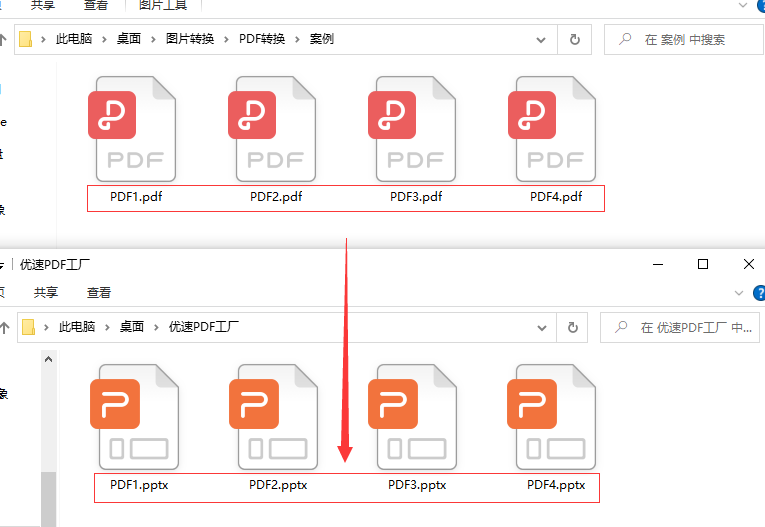Screen dimensions: 765x527
Task: Click the PDF4.pptx file name
Action: (x=556, y=485)
